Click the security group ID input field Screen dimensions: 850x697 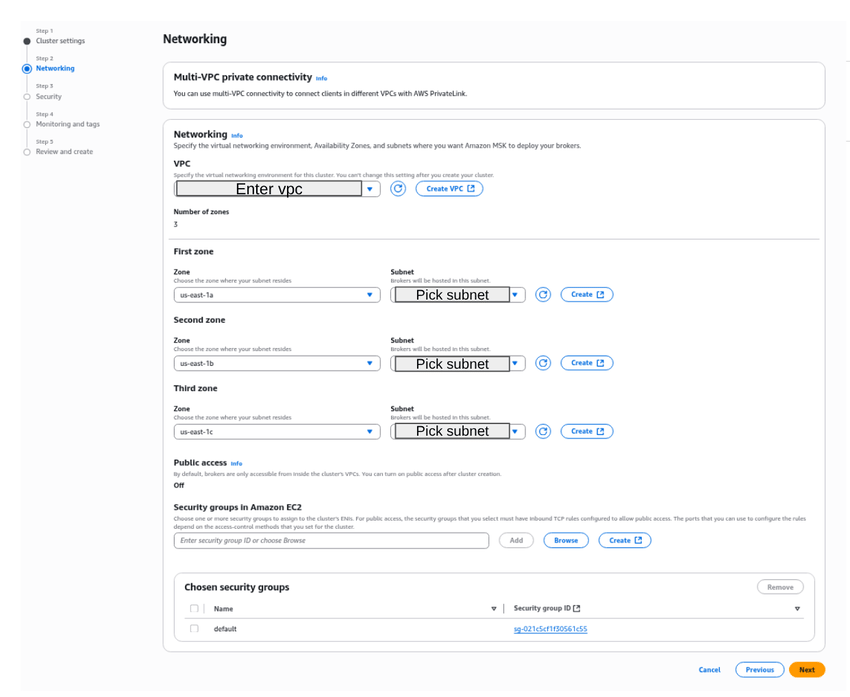[x=331, y=540]
